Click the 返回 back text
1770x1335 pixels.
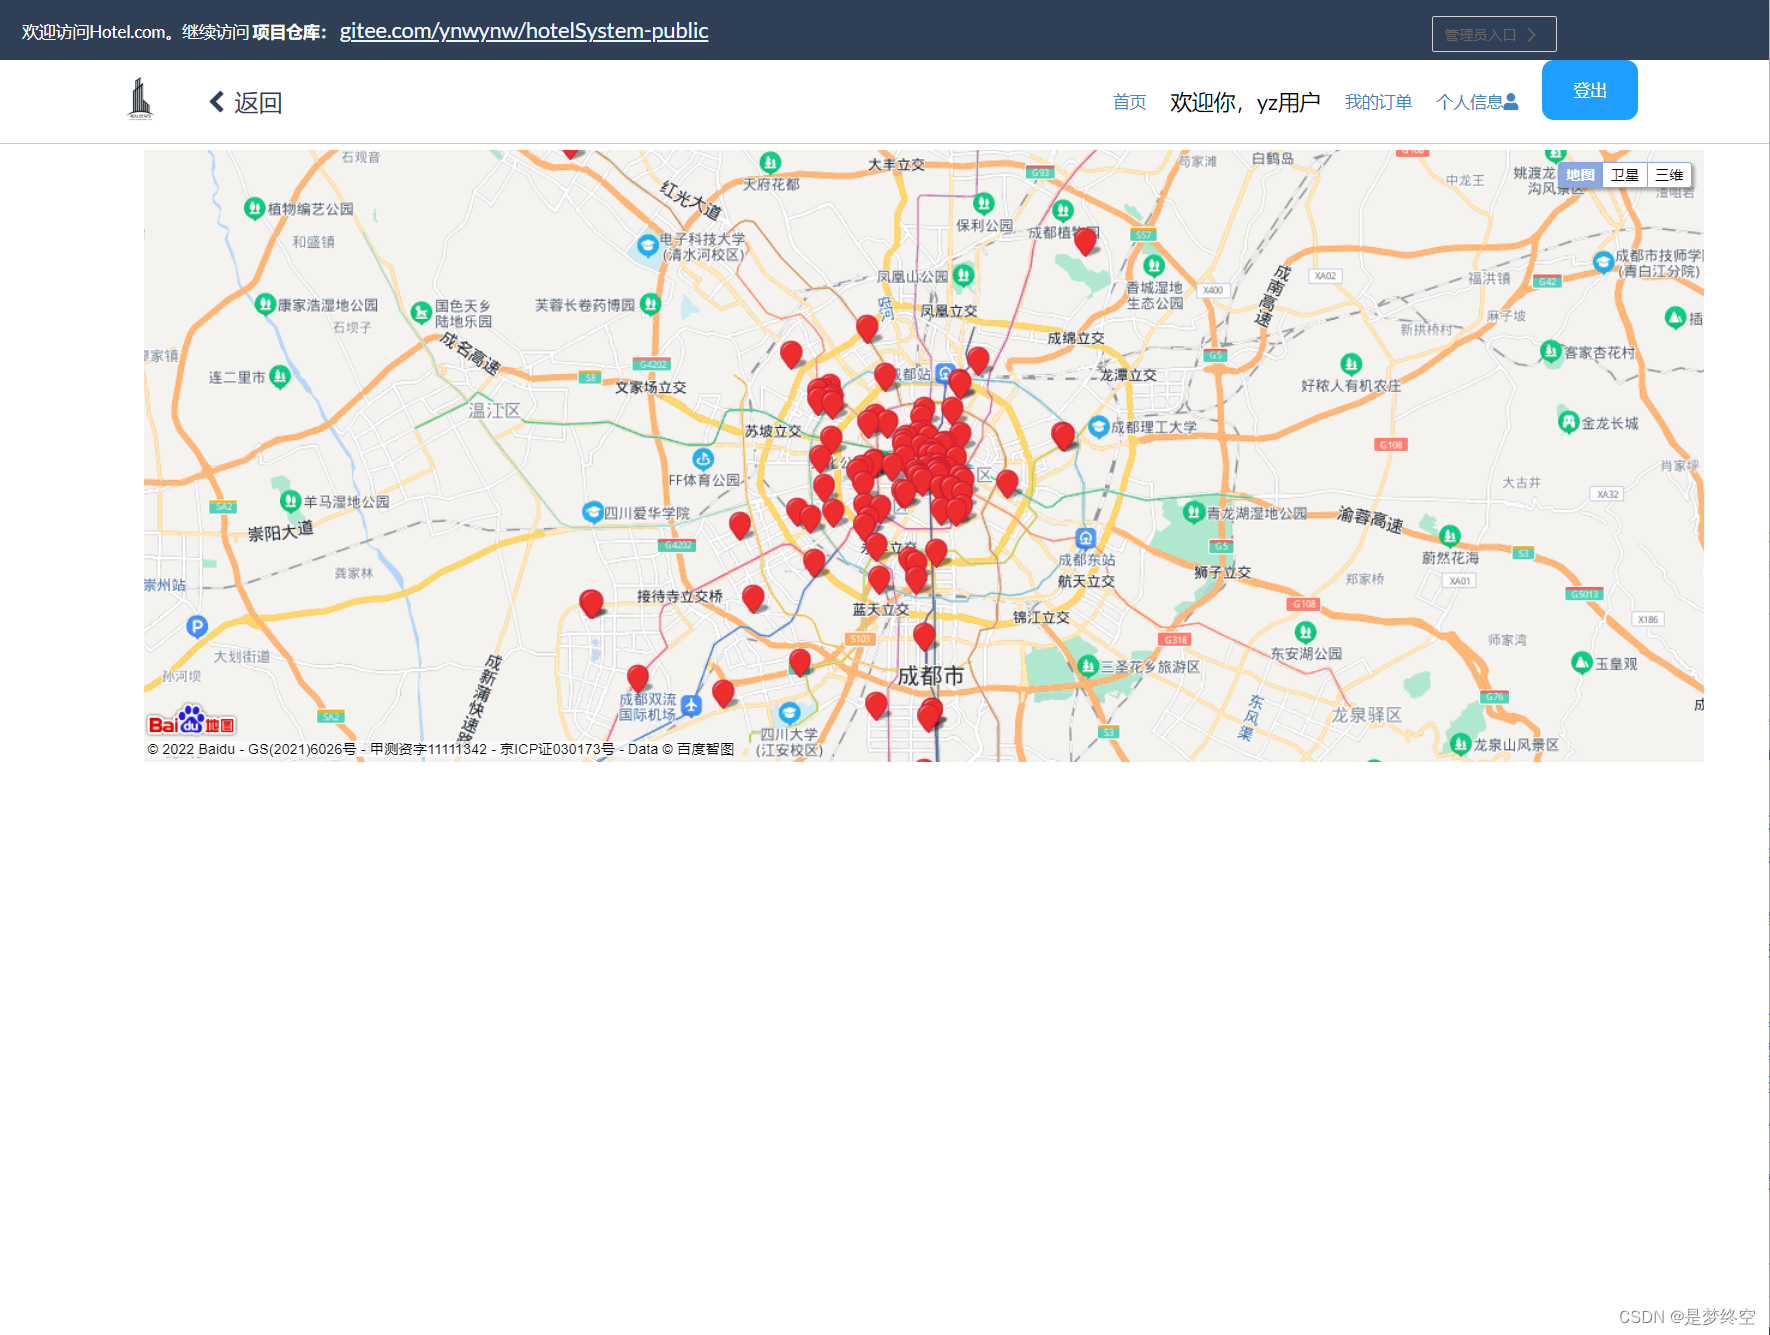click(258, 102)
